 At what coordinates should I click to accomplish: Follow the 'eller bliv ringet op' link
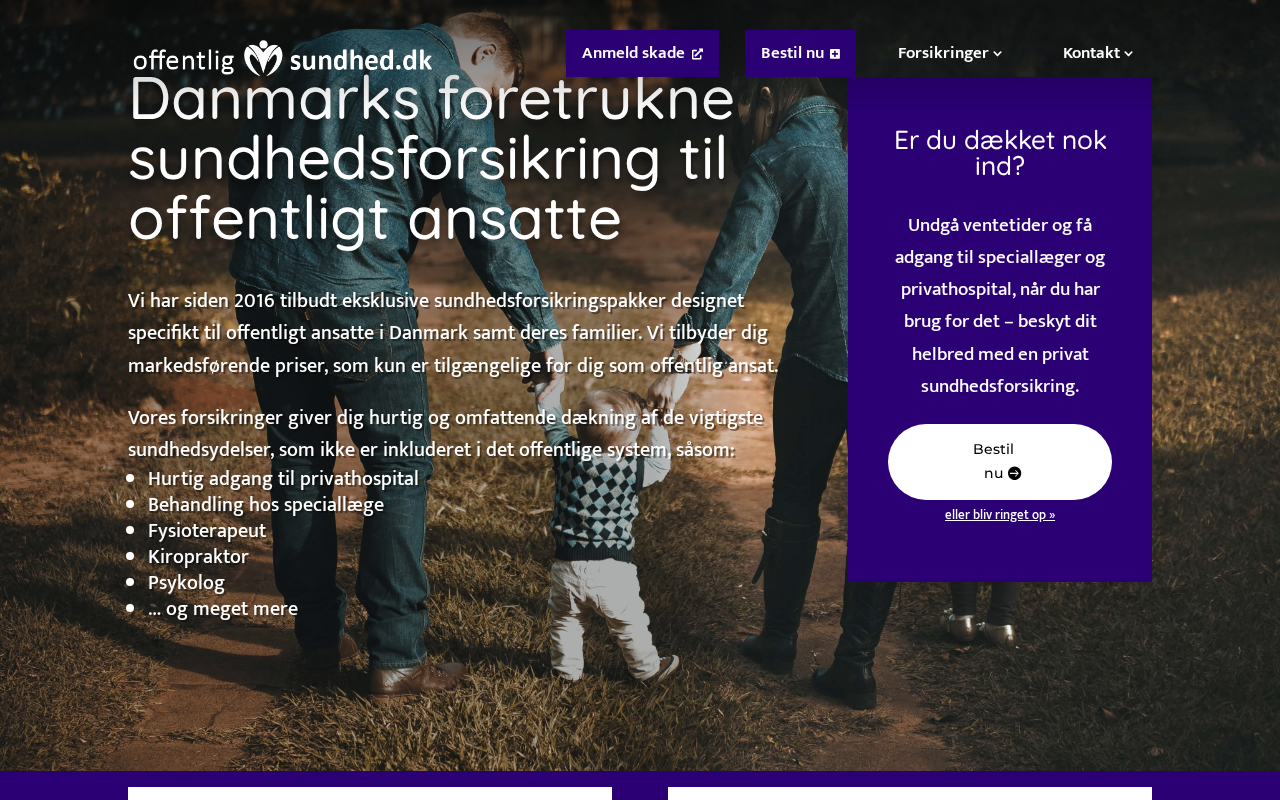(x=1000, y=515)
